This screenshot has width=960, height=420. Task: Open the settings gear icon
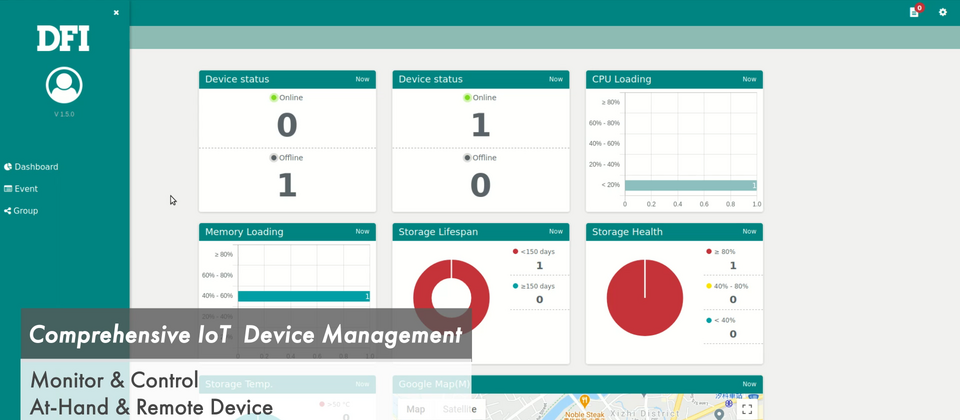click(942, 12)
